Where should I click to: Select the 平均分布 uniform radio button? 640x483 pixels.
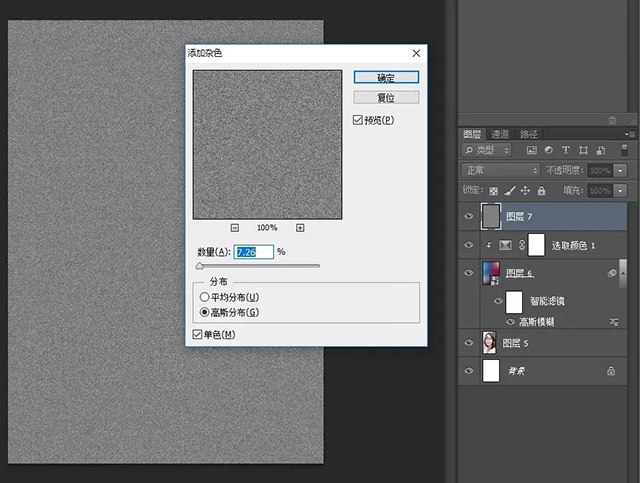pos(205,297)
